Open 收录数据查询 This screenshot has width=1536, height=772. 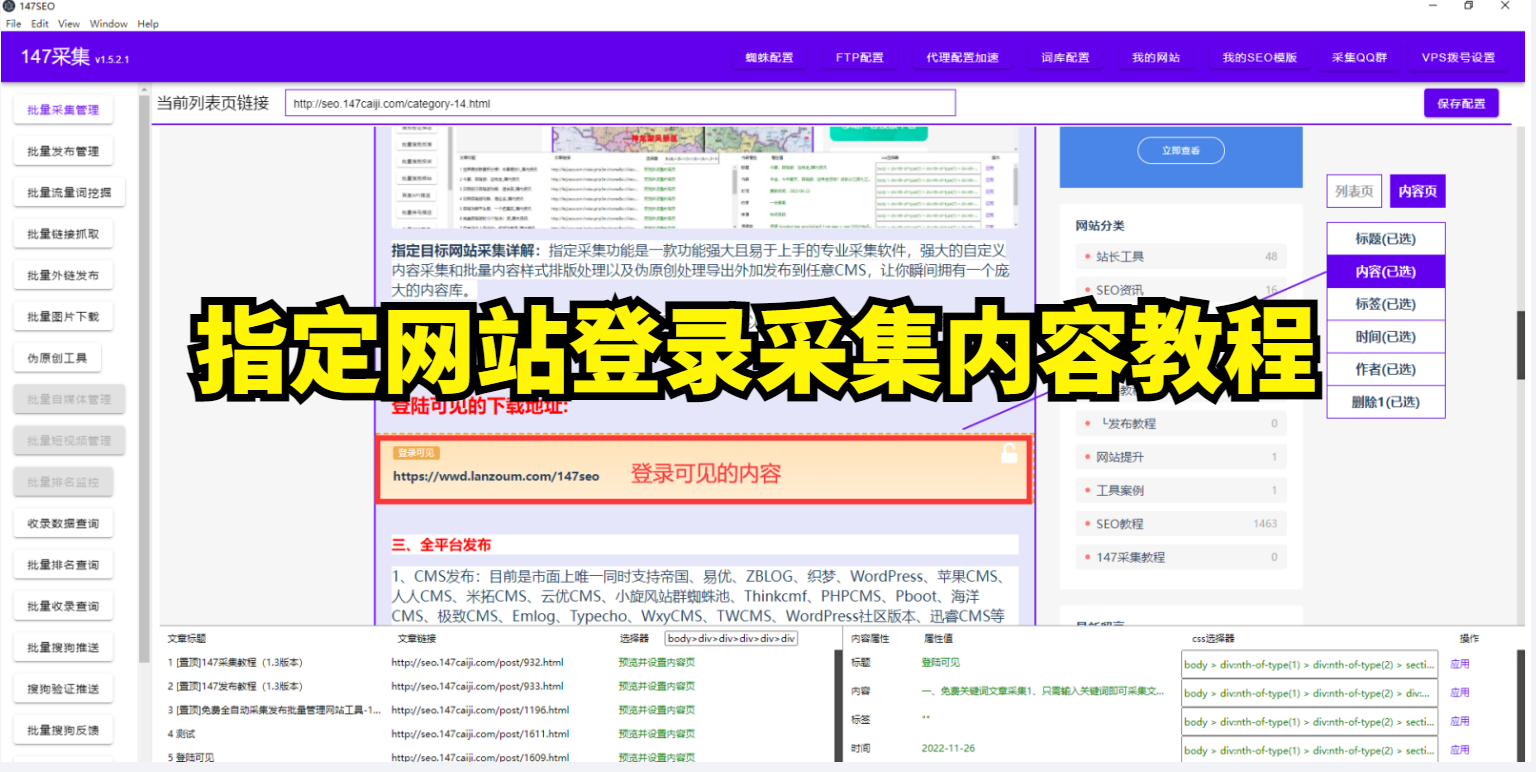click(x=63, y=523)
